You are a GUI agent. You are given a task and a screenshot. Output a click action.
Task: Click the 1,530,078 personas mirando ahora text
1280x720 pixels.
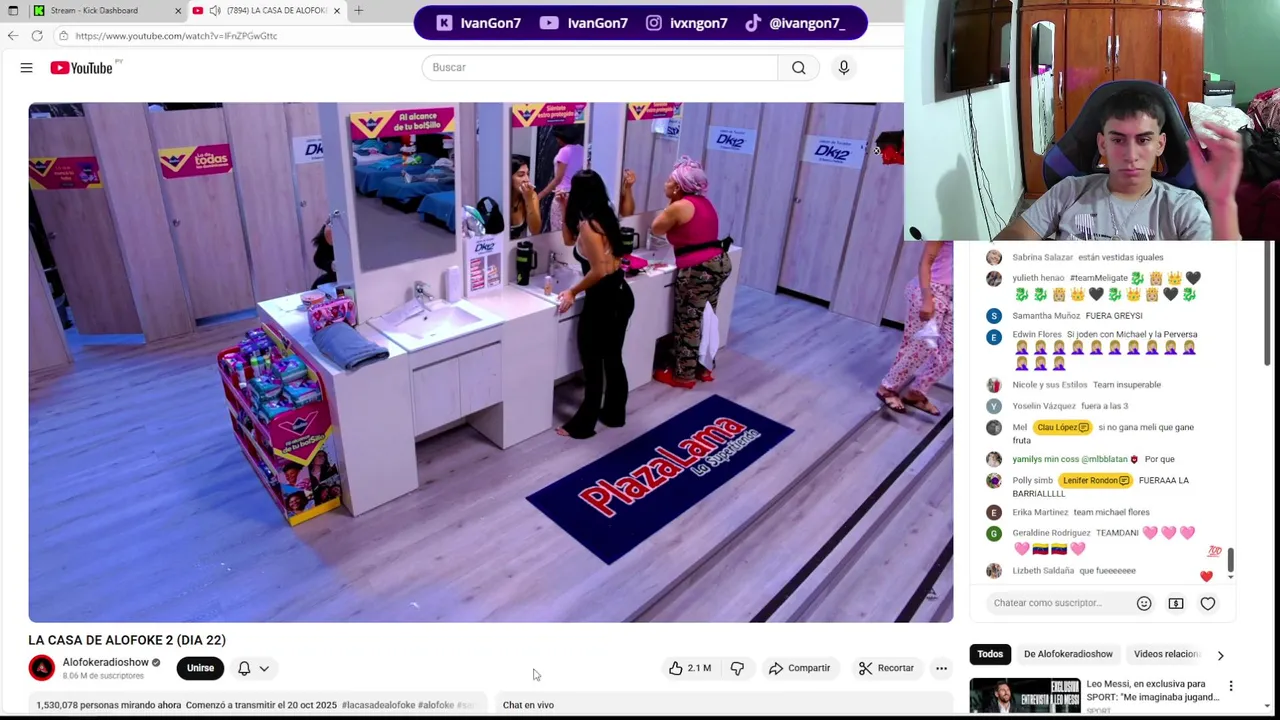(108, 705)
